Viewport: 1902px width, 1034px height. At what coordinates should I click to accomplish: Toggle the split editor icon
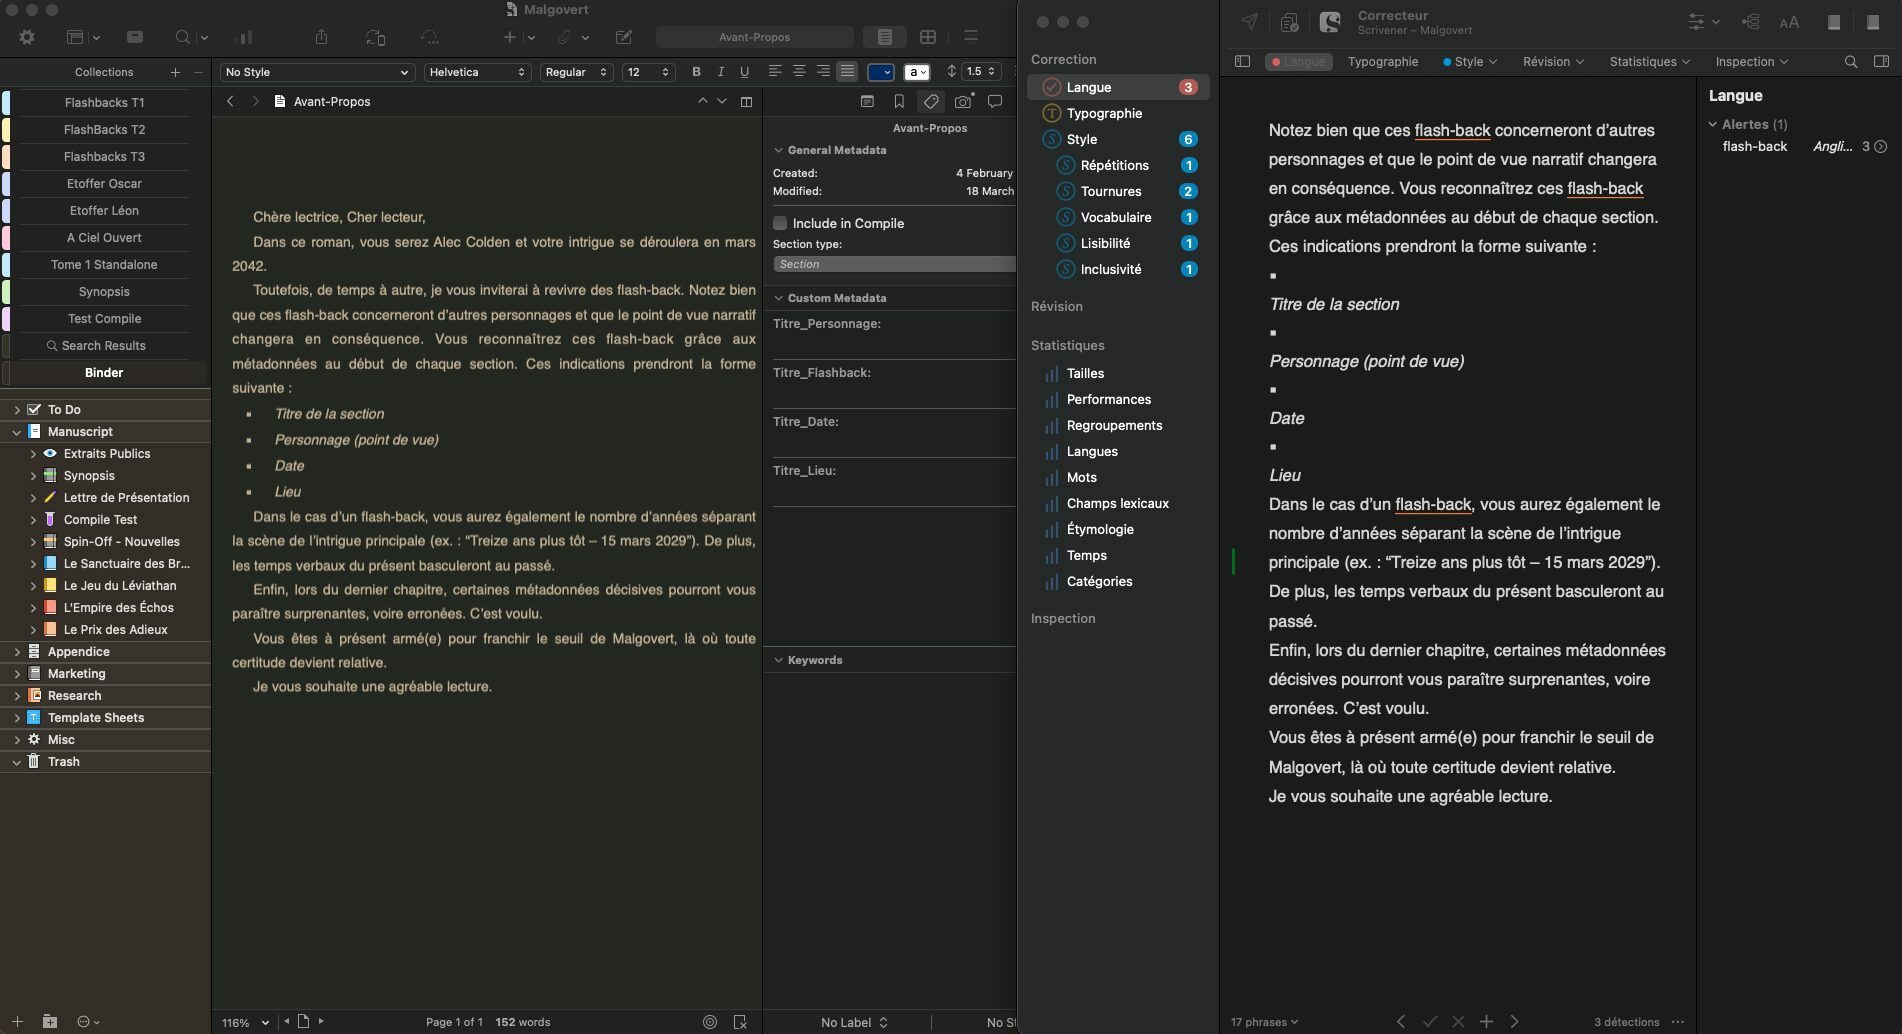pyautogui.click(x=746, y=101)
